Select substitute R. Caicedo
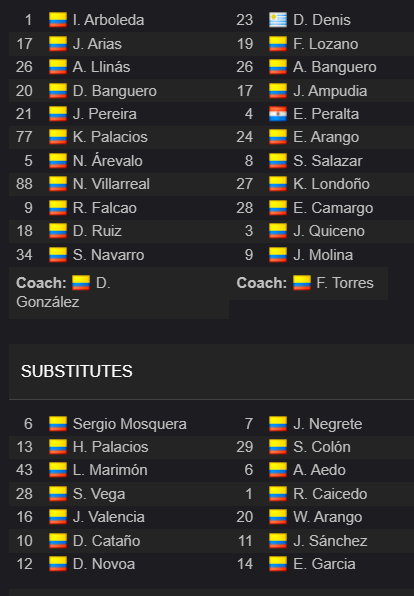This screenshot has width=414, height=596. click(330, 494)
